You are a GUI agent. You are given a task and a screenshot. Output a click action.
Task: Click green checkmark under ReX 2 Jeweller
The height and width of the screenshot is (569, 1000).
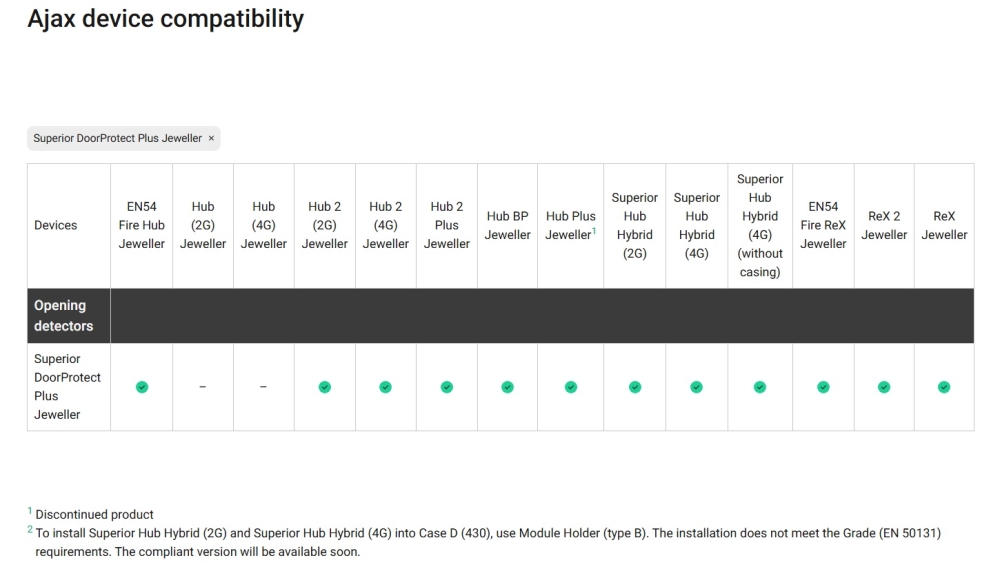[884, 387]
